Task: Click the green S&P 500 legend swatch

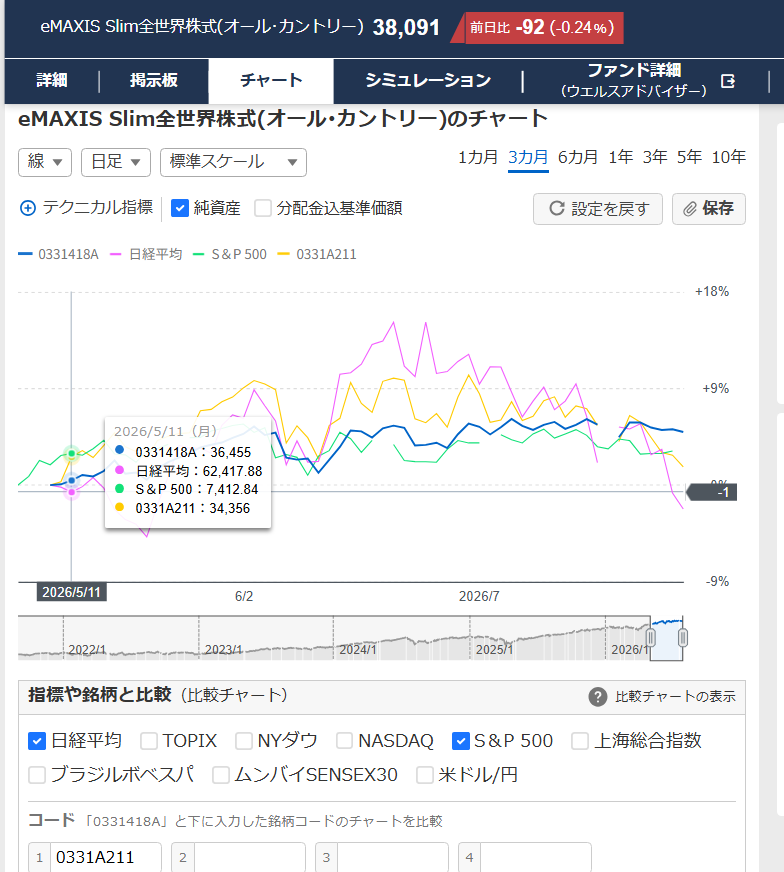Action: coord(199,254)
